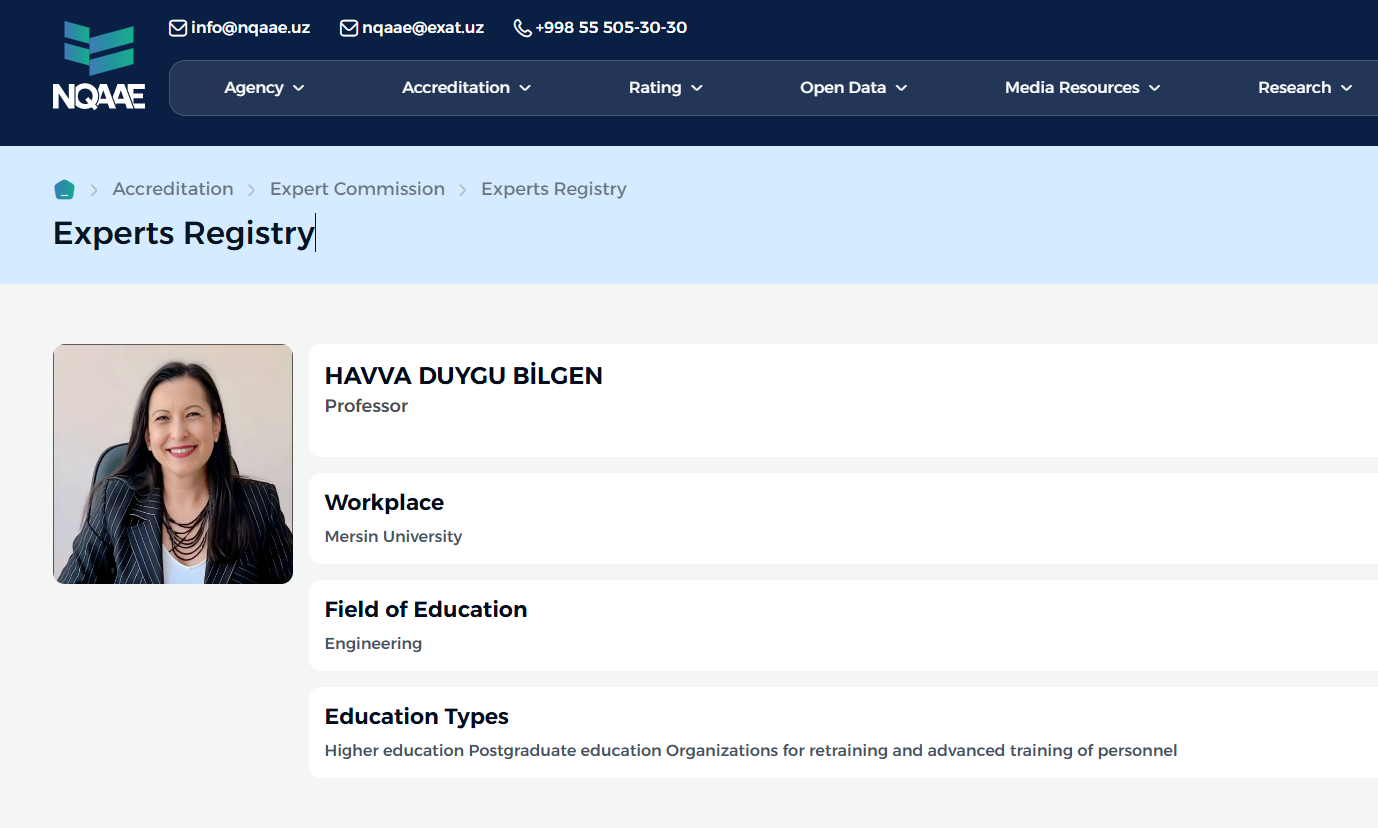Click the Education Types heading
The height and width of the screenshot is (828, 1378).
pos(417,716)
